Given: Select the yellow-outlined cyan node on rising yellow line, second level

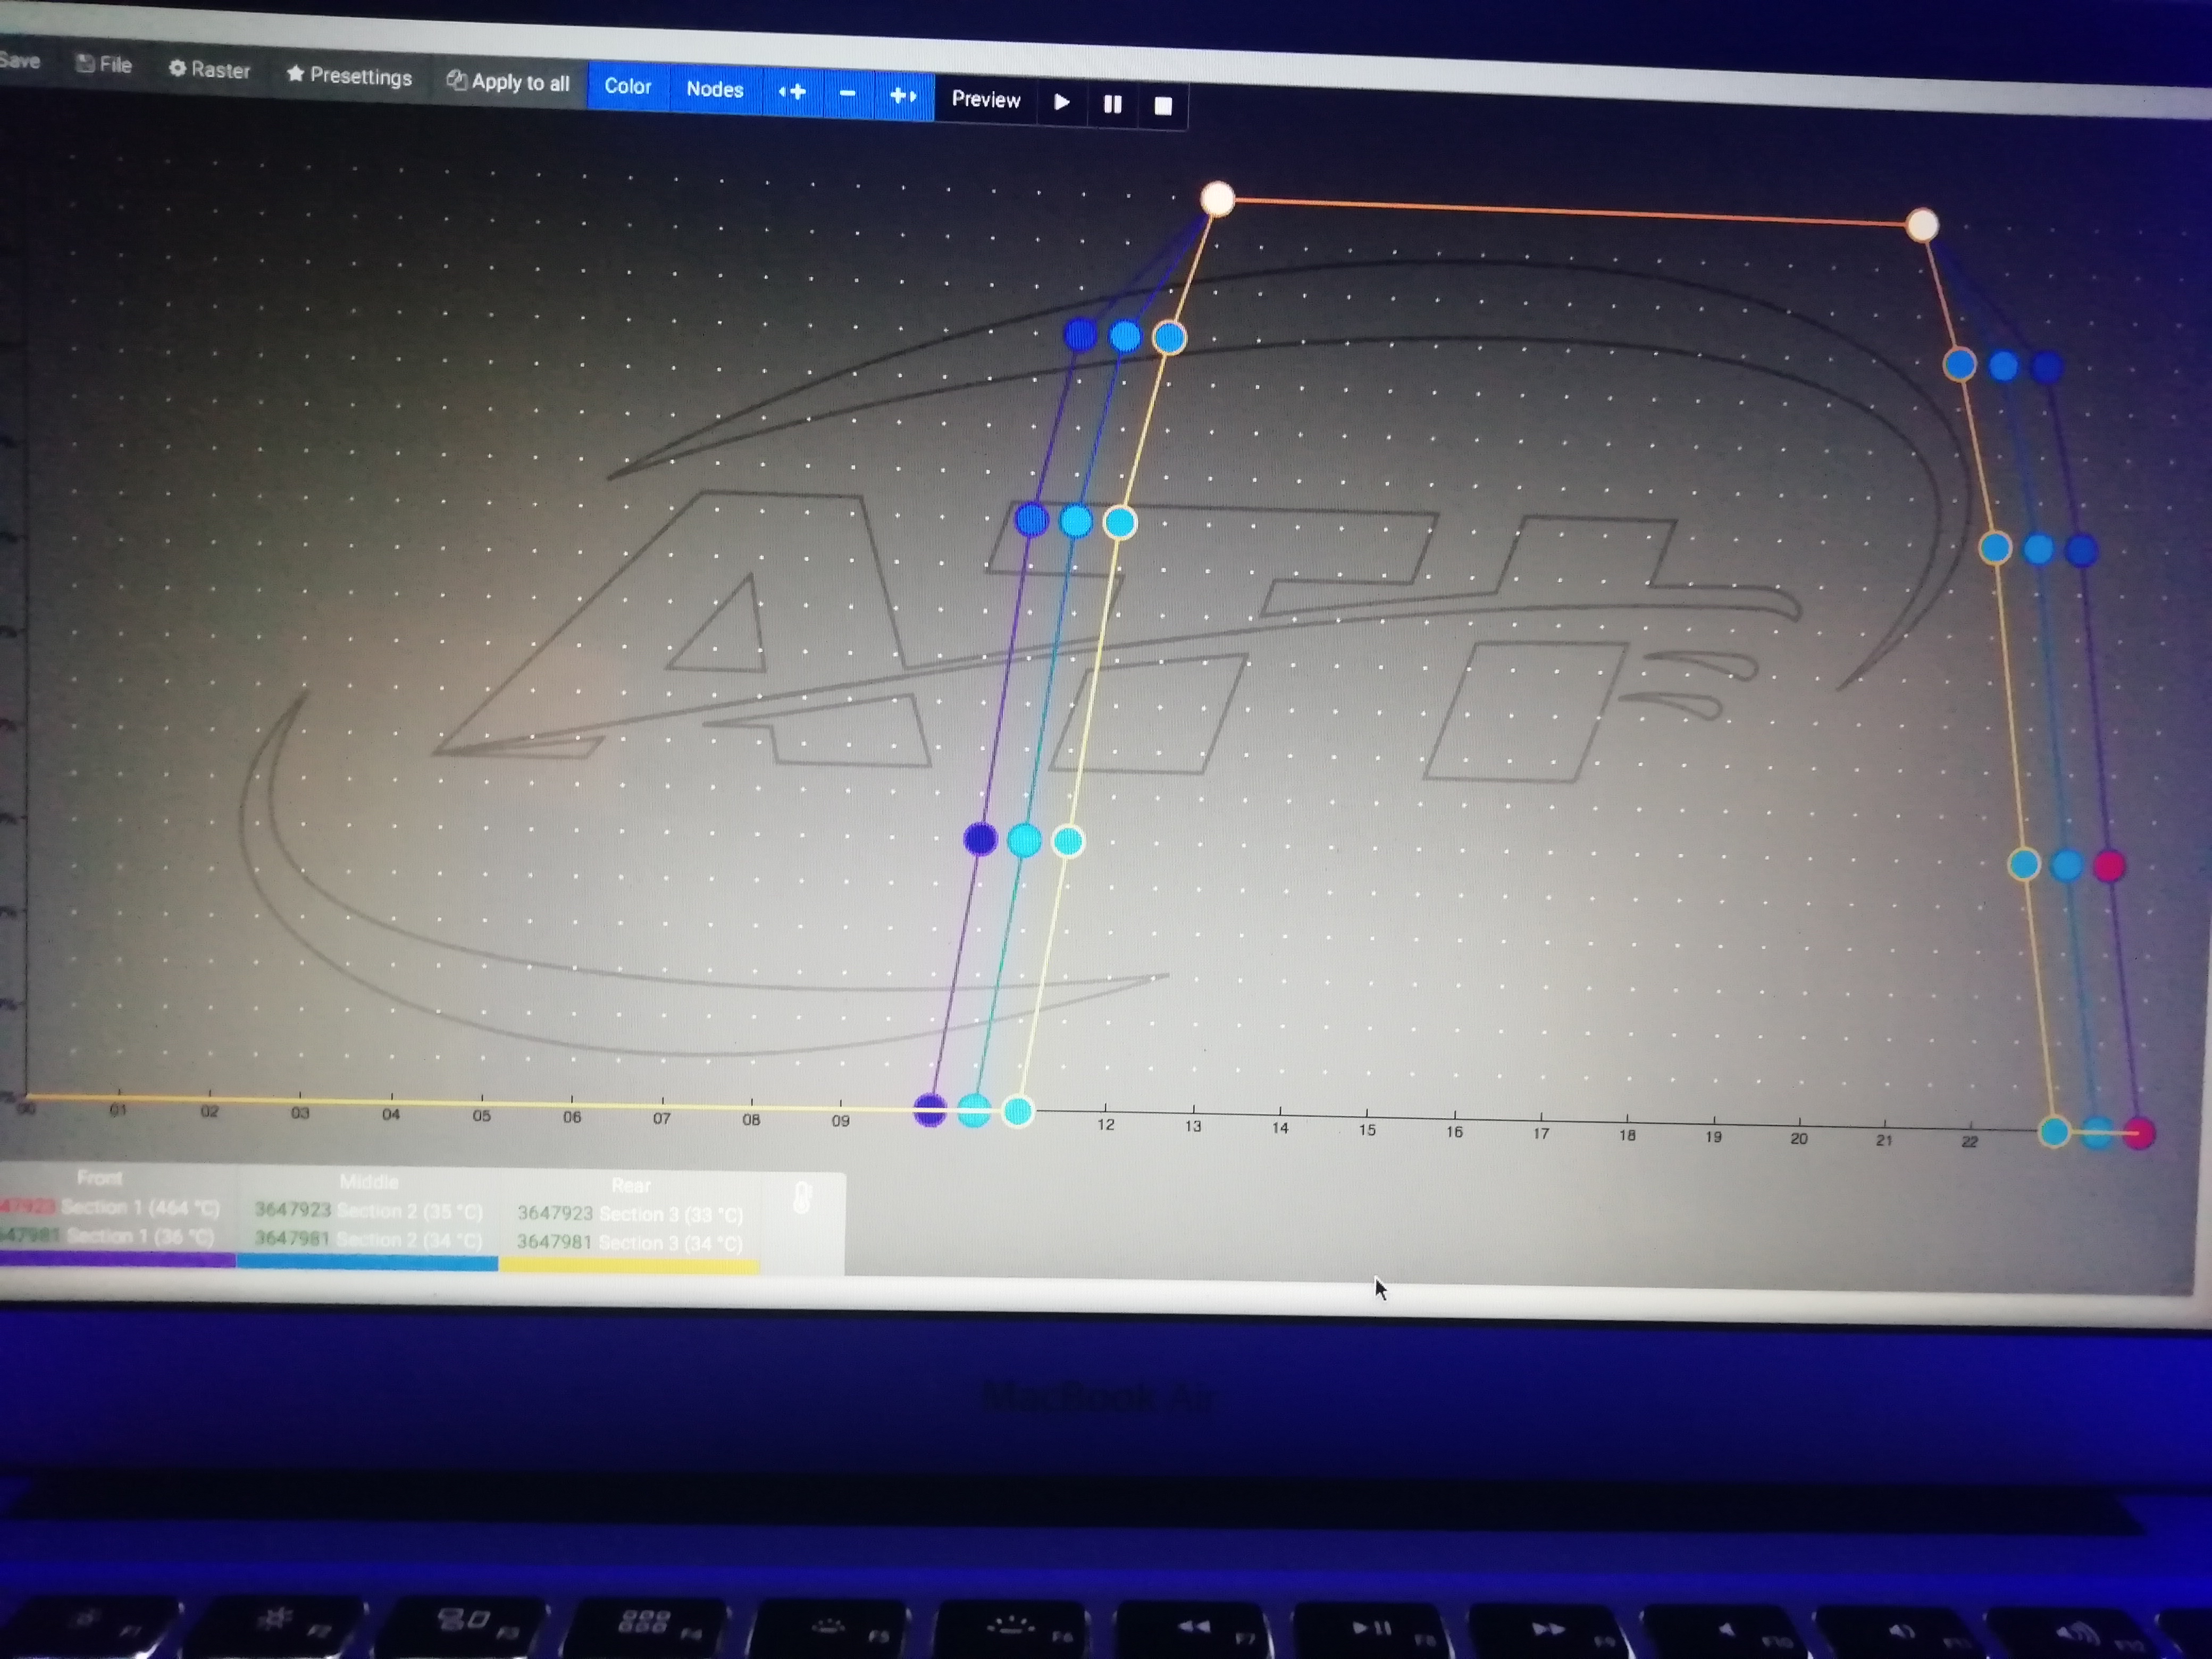Looking at the screenshot, I should 1068,841.
